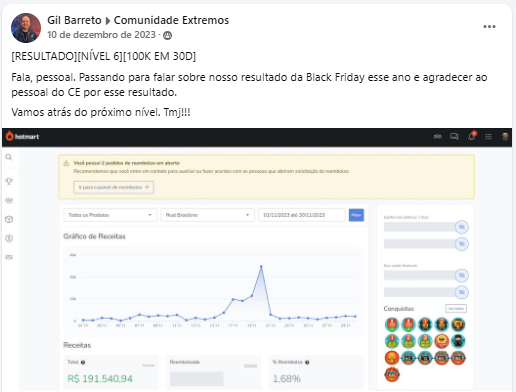The width and height of the screenshot is (516, 392).
Task: Open the notifications bell in Hotmart header
Action: click(x=472, y=136)
